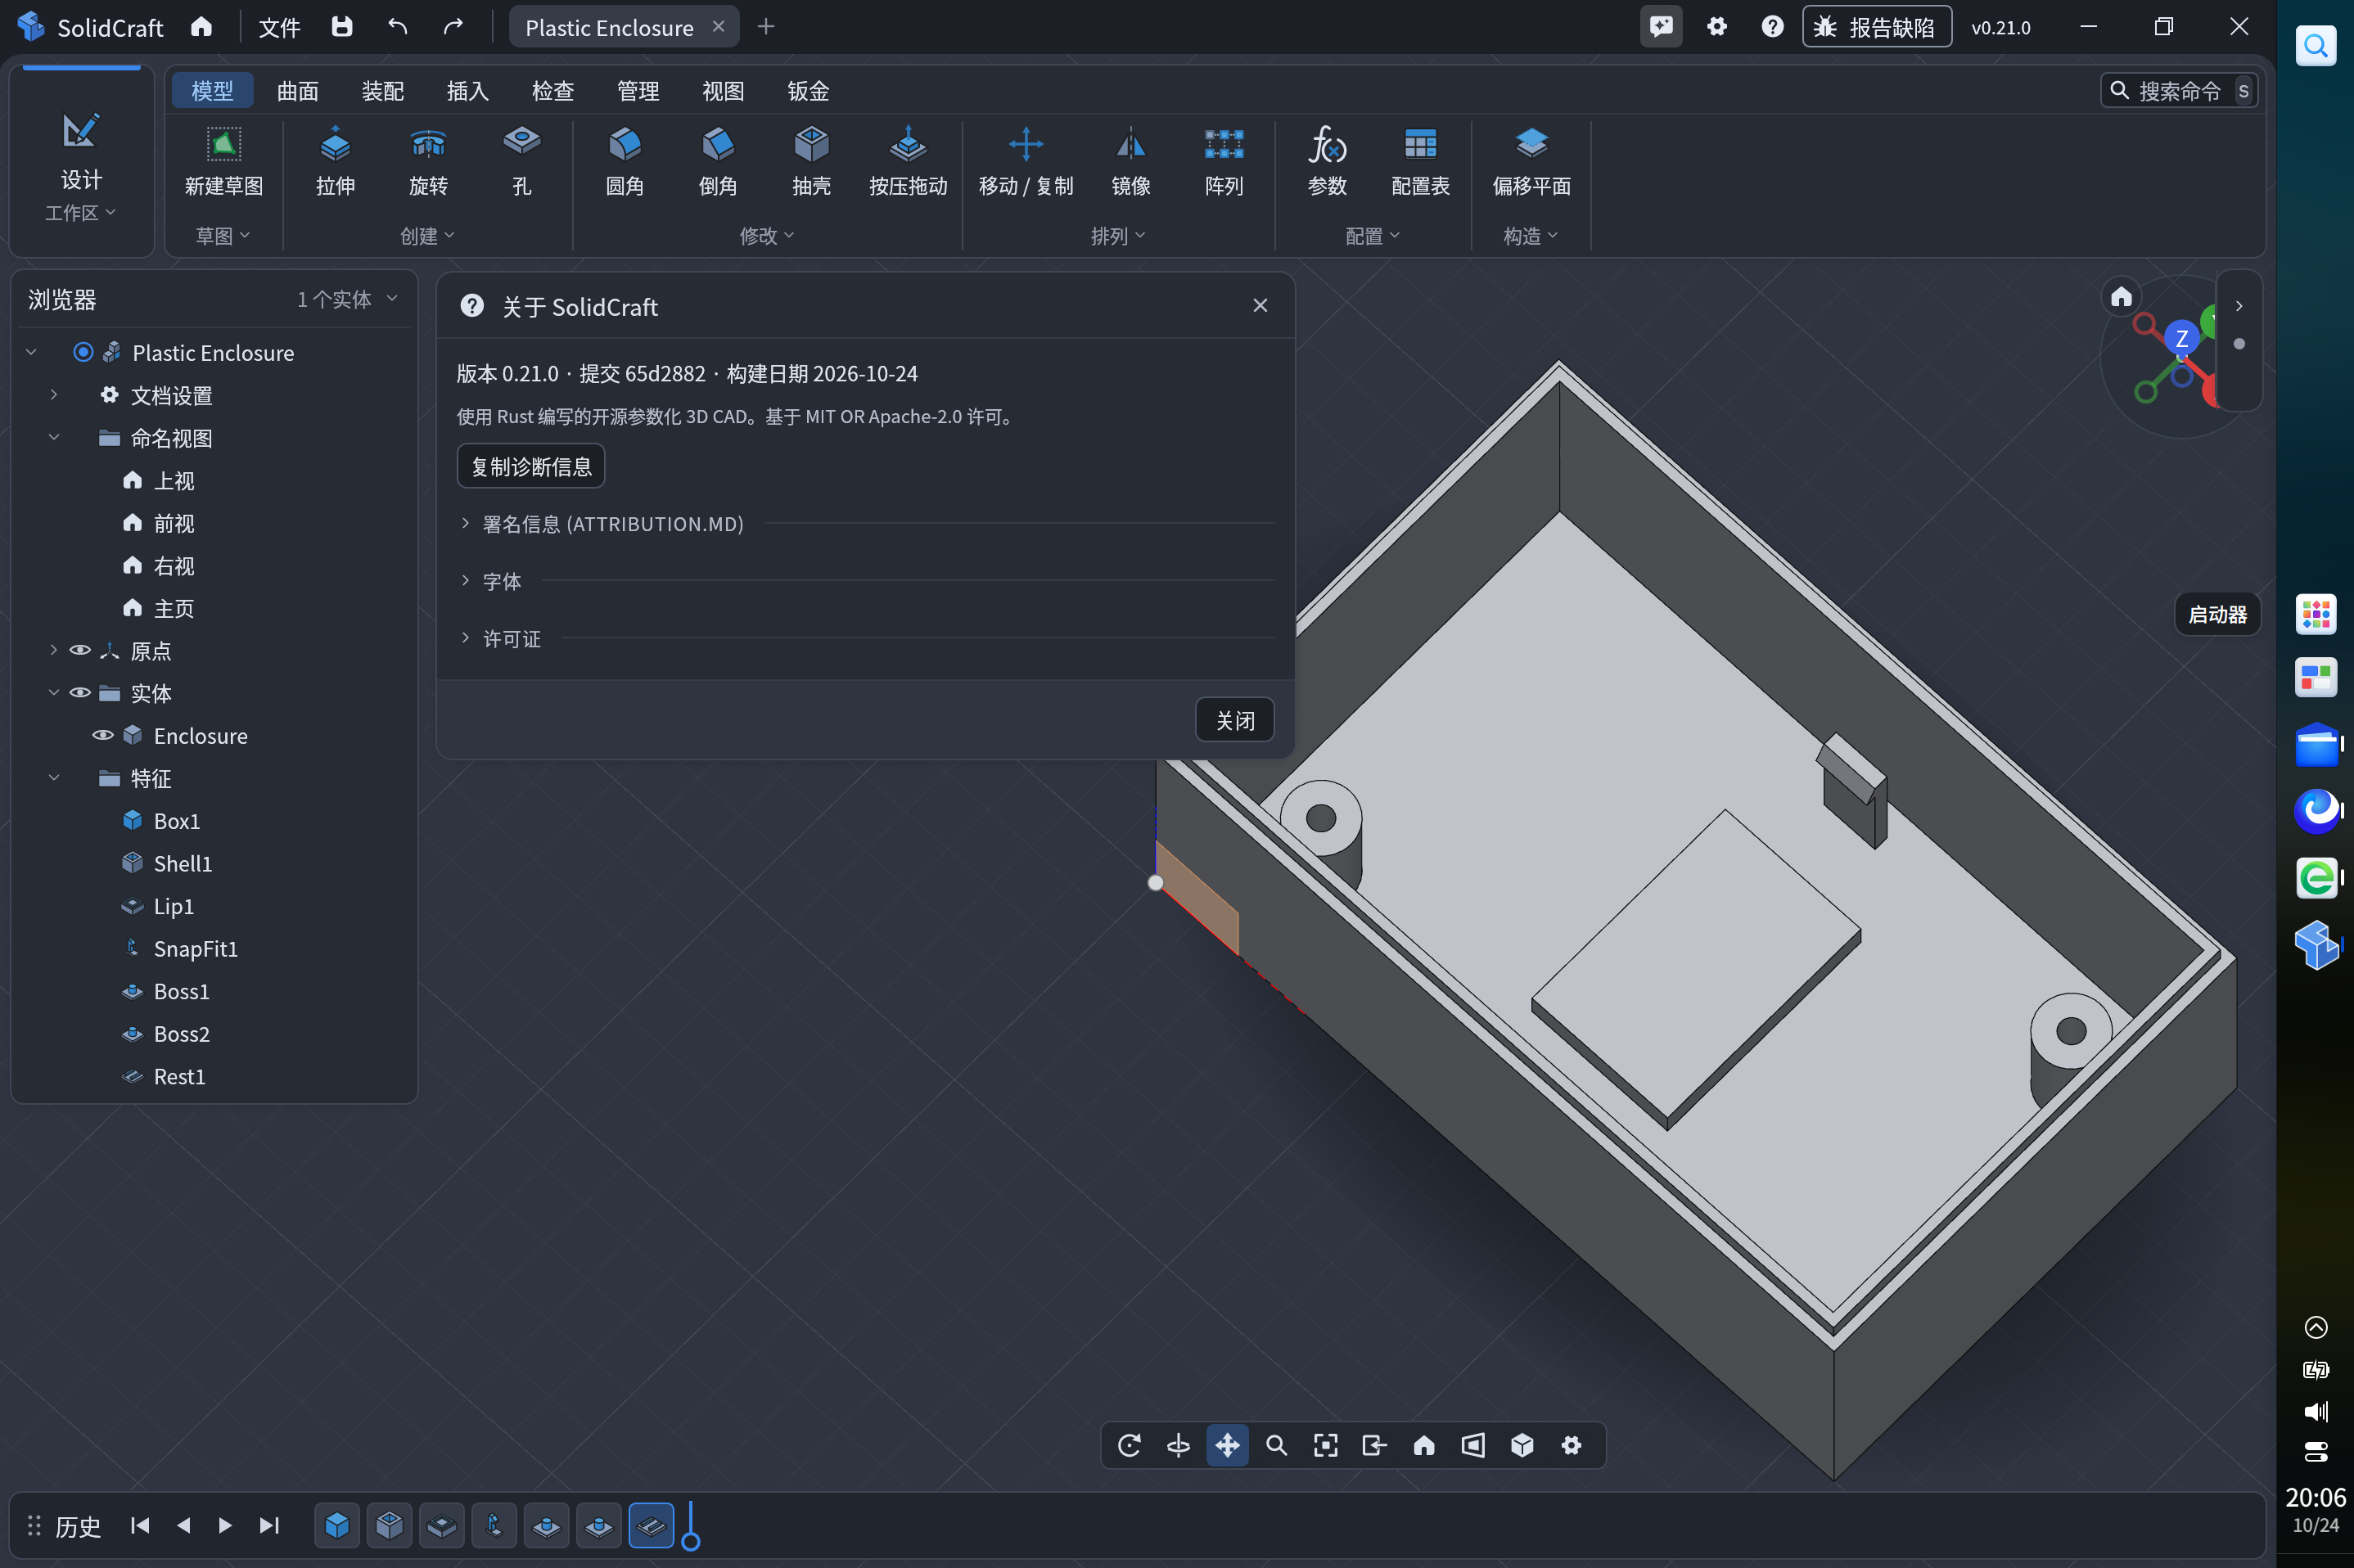Screen dimensions: 2354x1568
Task: Click the 镜像 mirror tool
Action: (x=1131, y=162)
